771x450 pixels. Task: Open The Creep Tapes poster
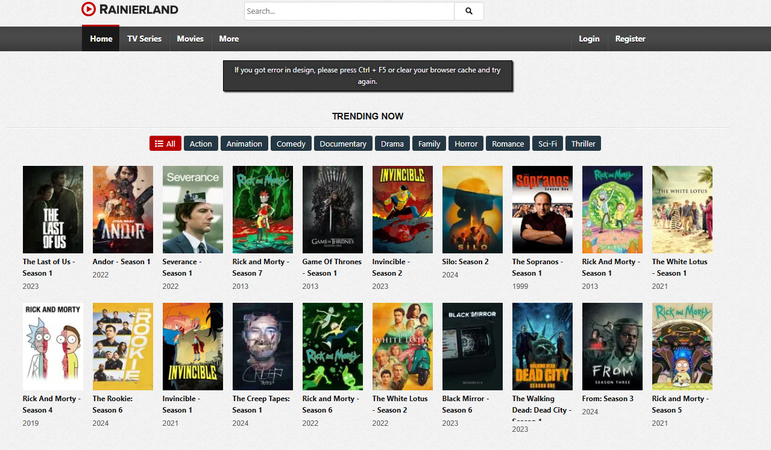[x=263, y=346]
